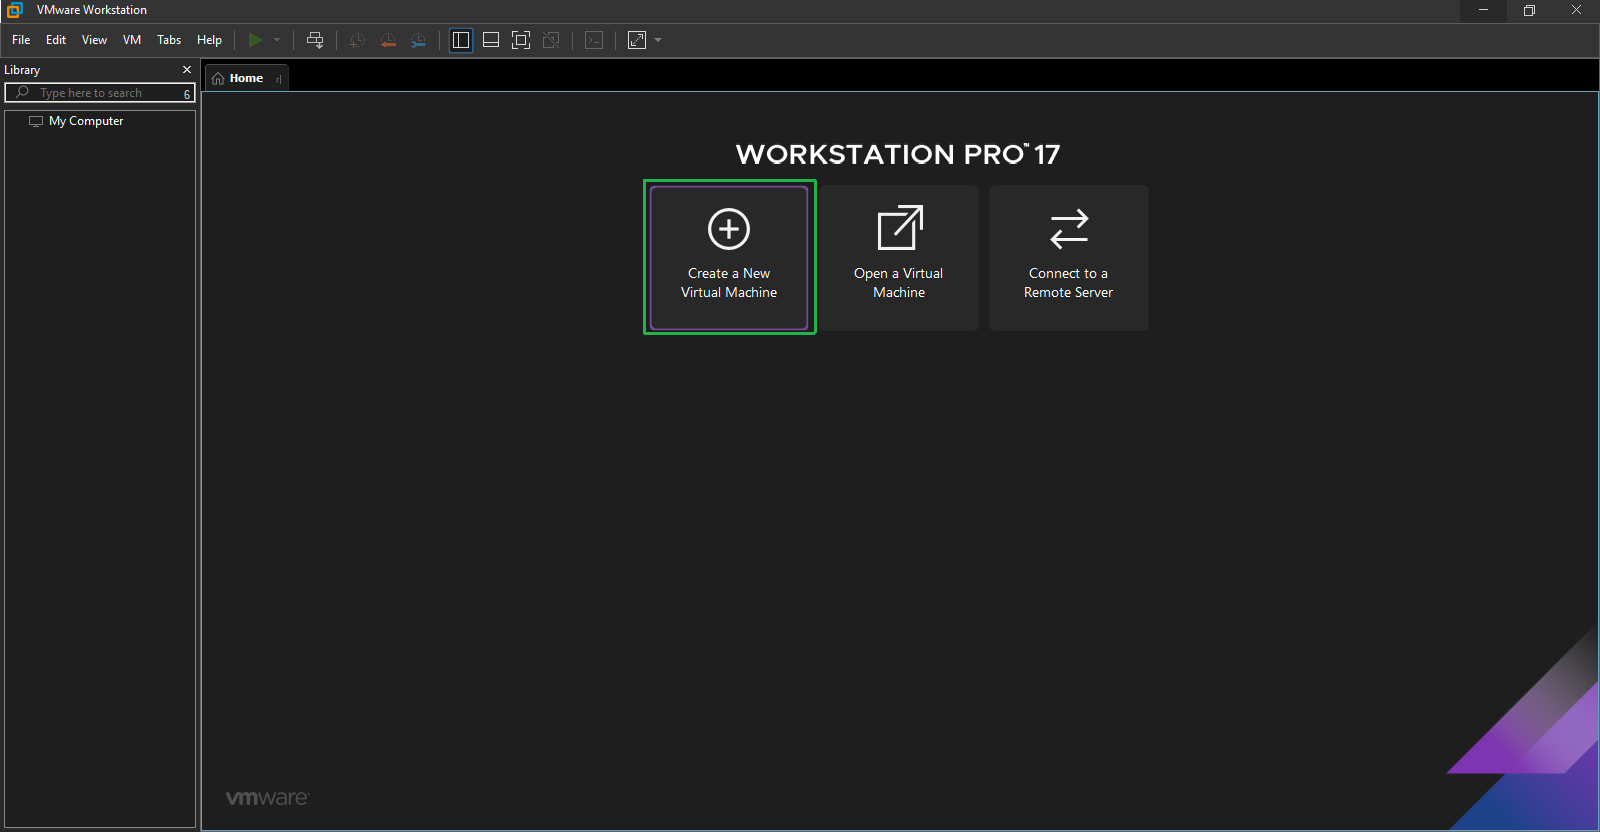Click the Open a Virtual Machine tile
The width and height of the screenshot is (1600, 832).
click(x=899, y=258)
